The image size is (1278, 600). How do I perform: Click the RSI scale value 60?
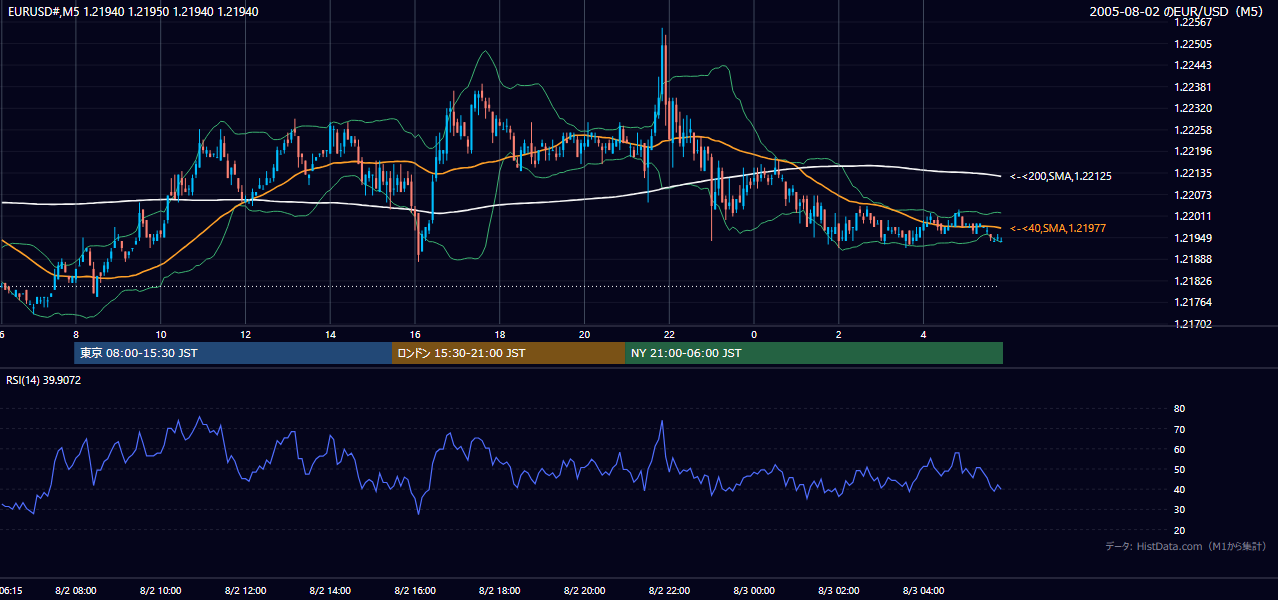(1179, 449)
